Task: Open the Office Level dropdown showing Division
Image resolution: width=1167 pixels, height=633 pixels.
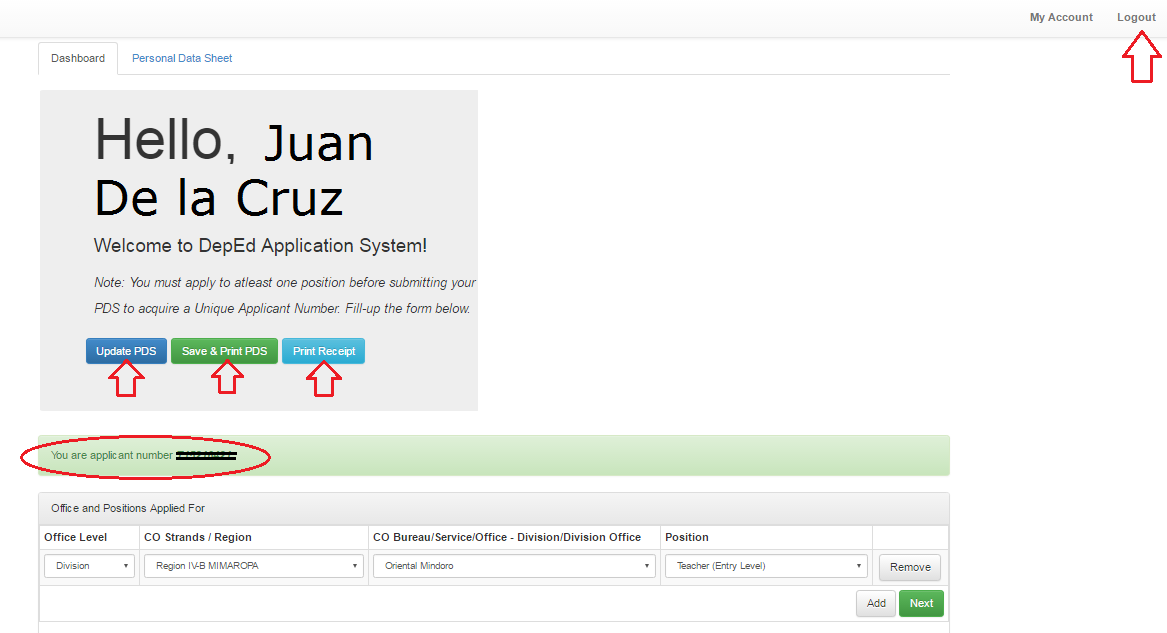Action: point(88,565)
